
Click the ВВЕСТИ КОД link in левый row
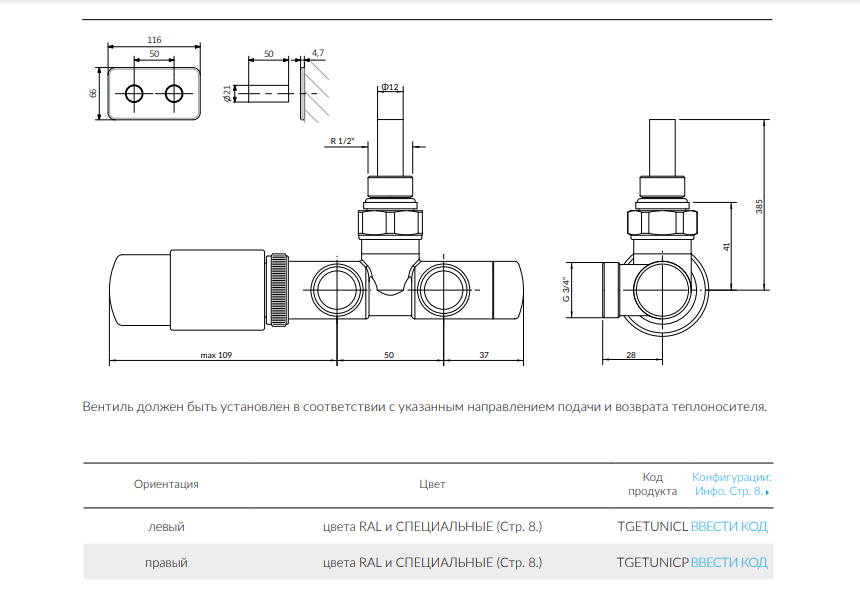click(729, 526)
